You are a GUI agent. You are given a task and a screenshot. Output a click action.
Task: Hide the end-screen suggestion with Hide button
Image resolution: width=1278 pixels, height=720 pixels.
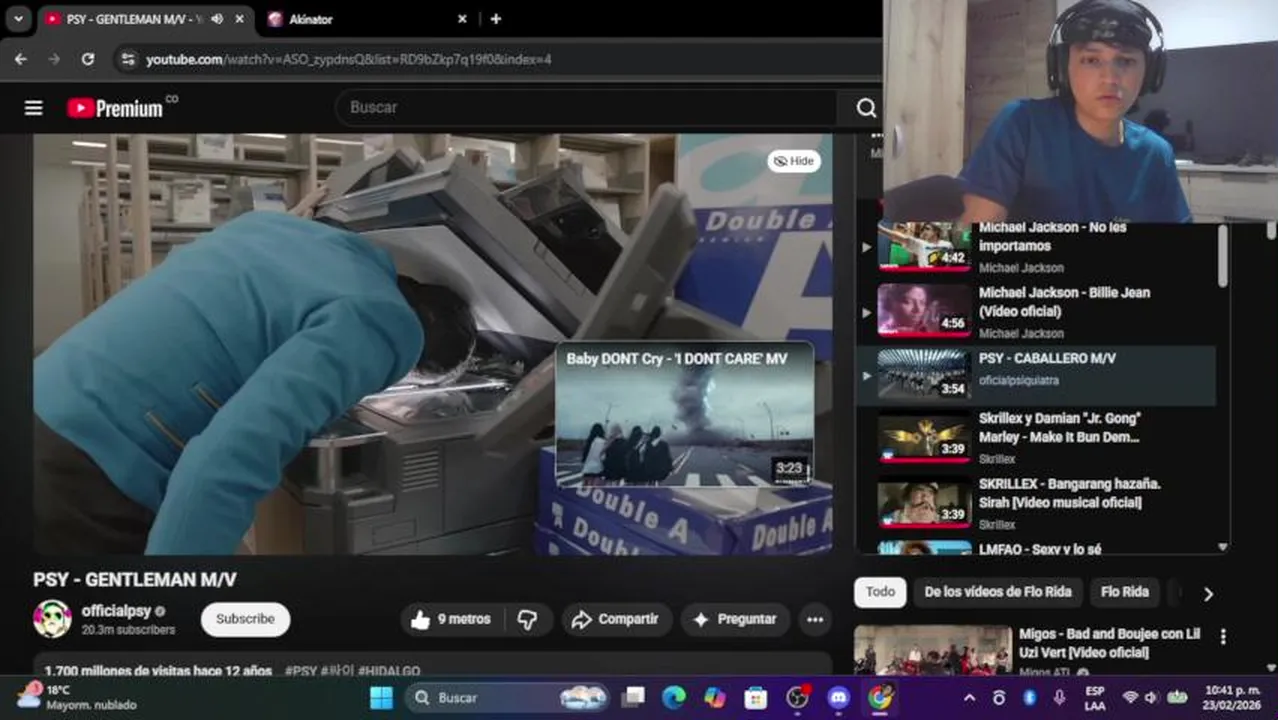tap(794, 161)
